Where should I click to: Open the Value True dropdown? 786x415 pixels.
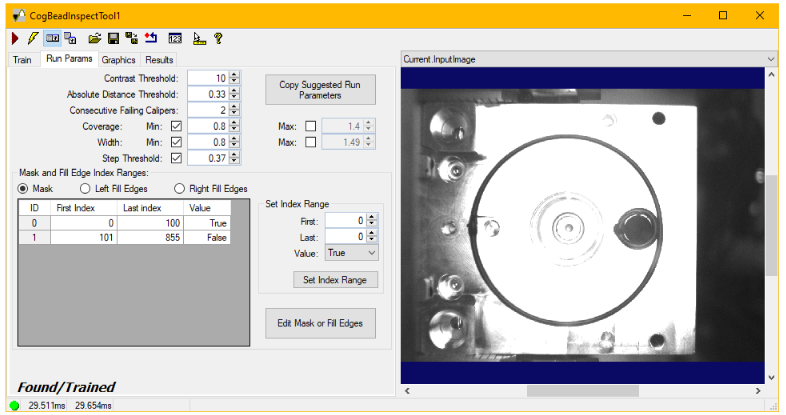352,253
